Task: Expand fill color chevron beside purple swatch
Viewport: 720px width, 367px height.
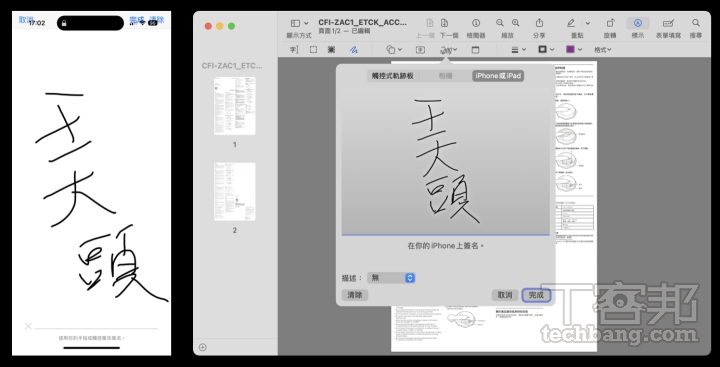Action: (x=580, y=50)
